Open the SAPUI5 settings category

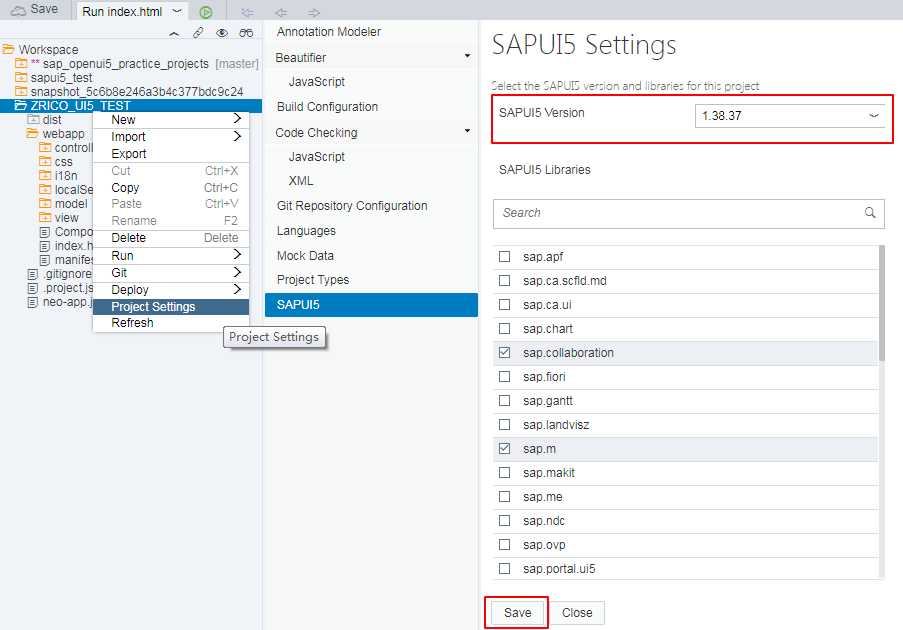tap(371, 305)
